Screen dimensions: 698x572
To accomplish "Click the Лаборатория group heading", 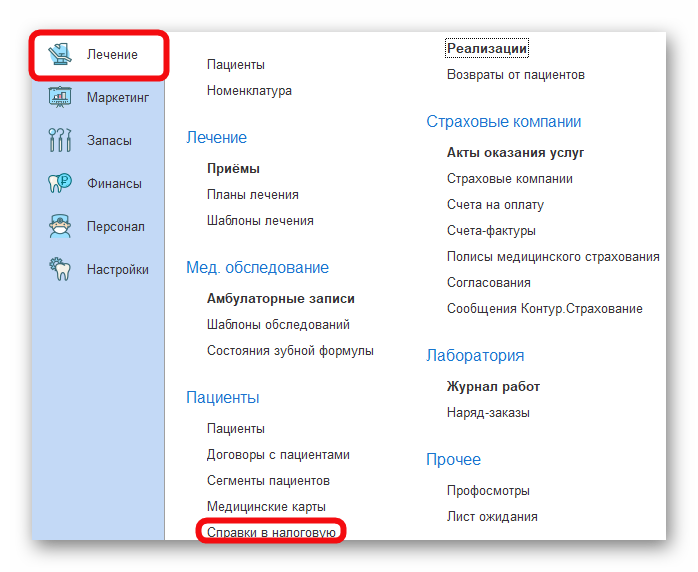I will click(x=475, y=356).
